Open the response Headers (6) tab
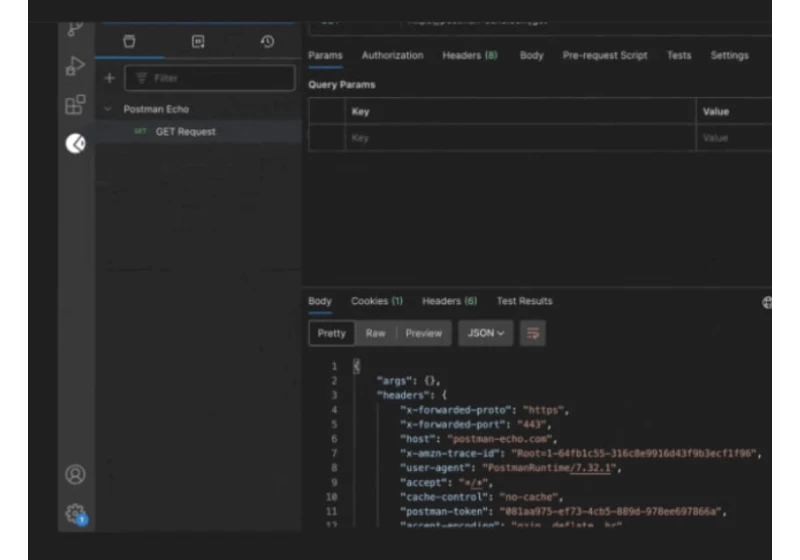Screen dimensions: 800x560 (449, 301)
